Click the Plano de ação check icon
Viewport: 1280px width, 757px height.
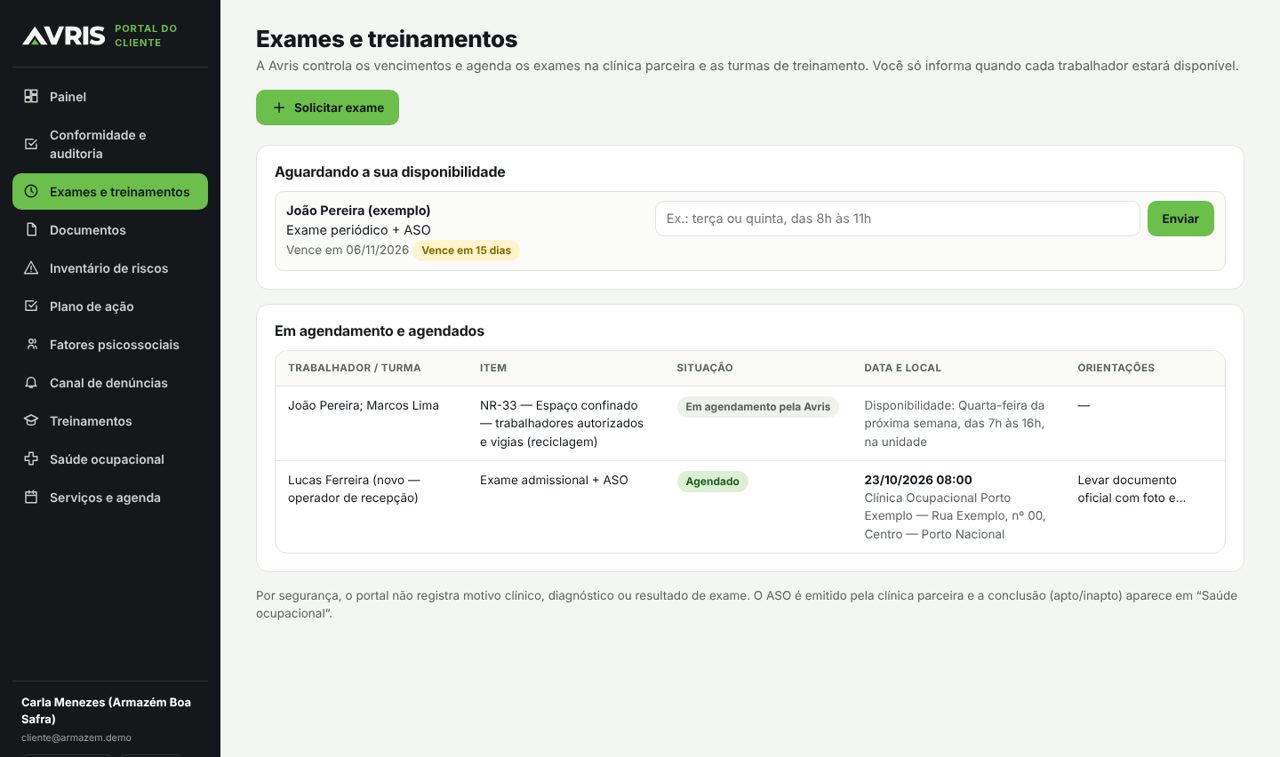tap(31, 306)
